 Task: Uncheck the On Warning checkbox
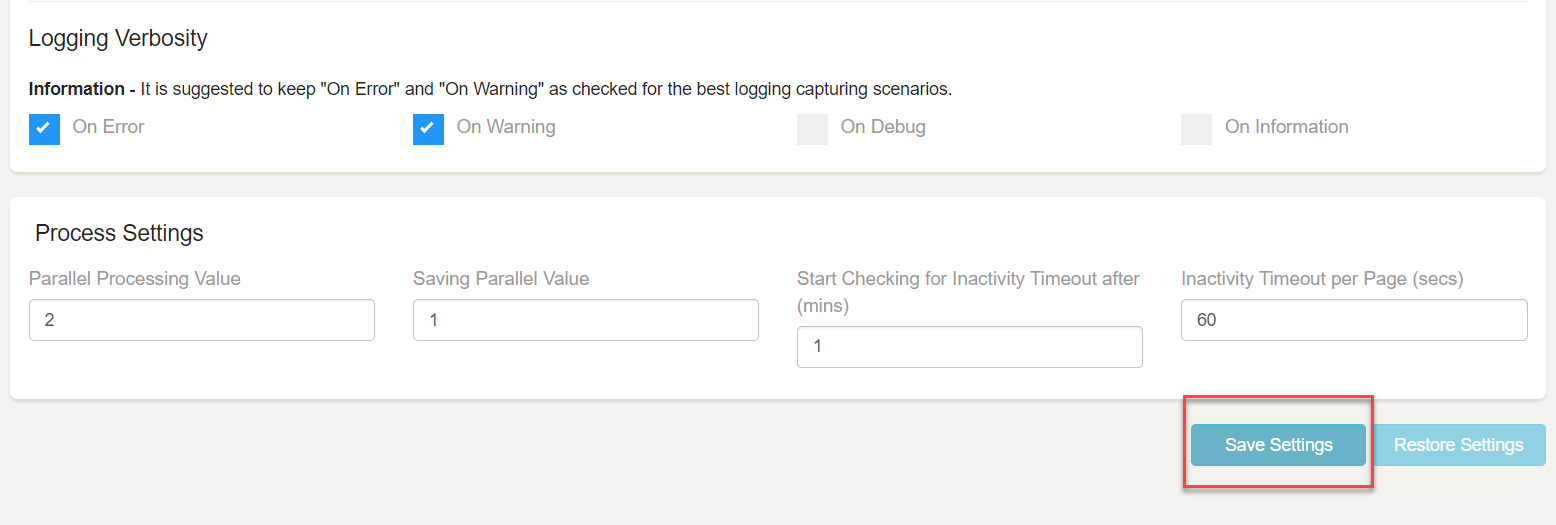pyautogui.click(x=428, y=129)
